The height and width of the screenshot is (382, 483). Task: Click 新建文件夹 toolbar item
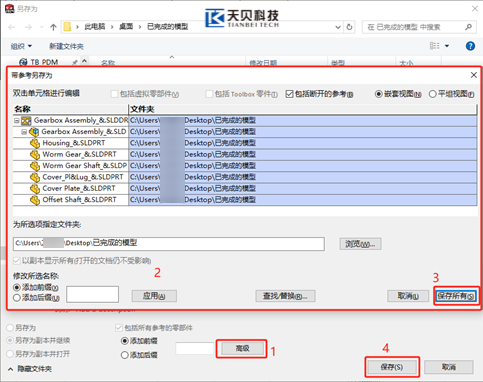tap(66, 46)
